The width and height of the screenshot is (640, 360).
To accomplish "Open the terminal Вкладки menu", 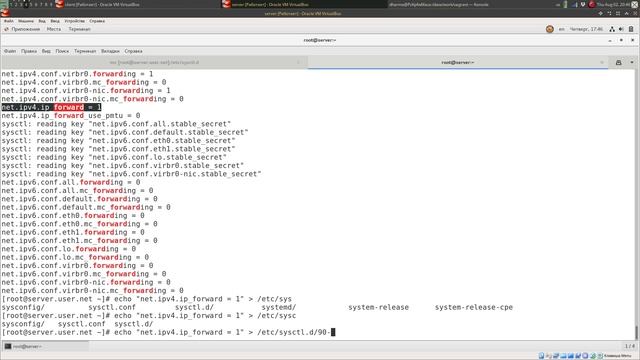I will (x=110, y=51).
